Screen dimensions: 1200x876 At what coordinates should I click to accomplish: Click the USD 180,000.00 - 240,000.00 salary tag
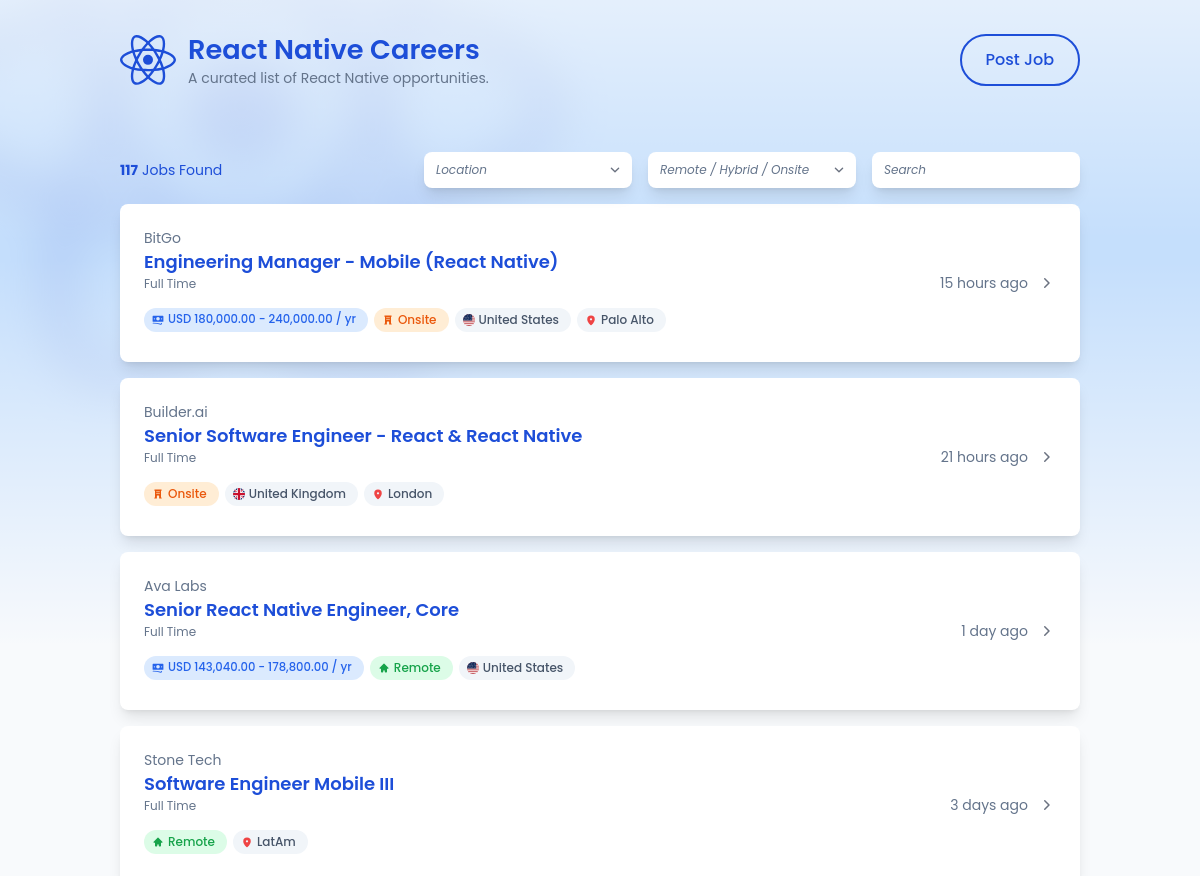(256, 320)
